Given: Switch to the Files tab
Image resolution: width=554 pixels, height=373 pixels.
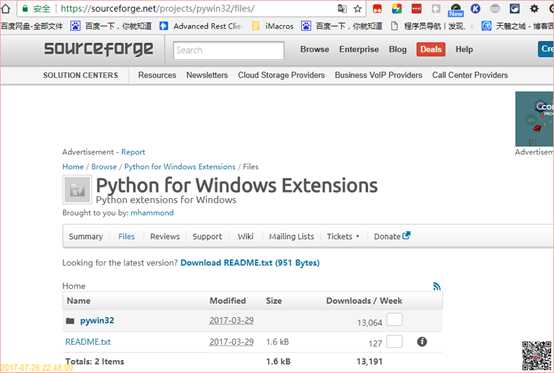Looking at the screenshot, I should [x=126, y=236].
